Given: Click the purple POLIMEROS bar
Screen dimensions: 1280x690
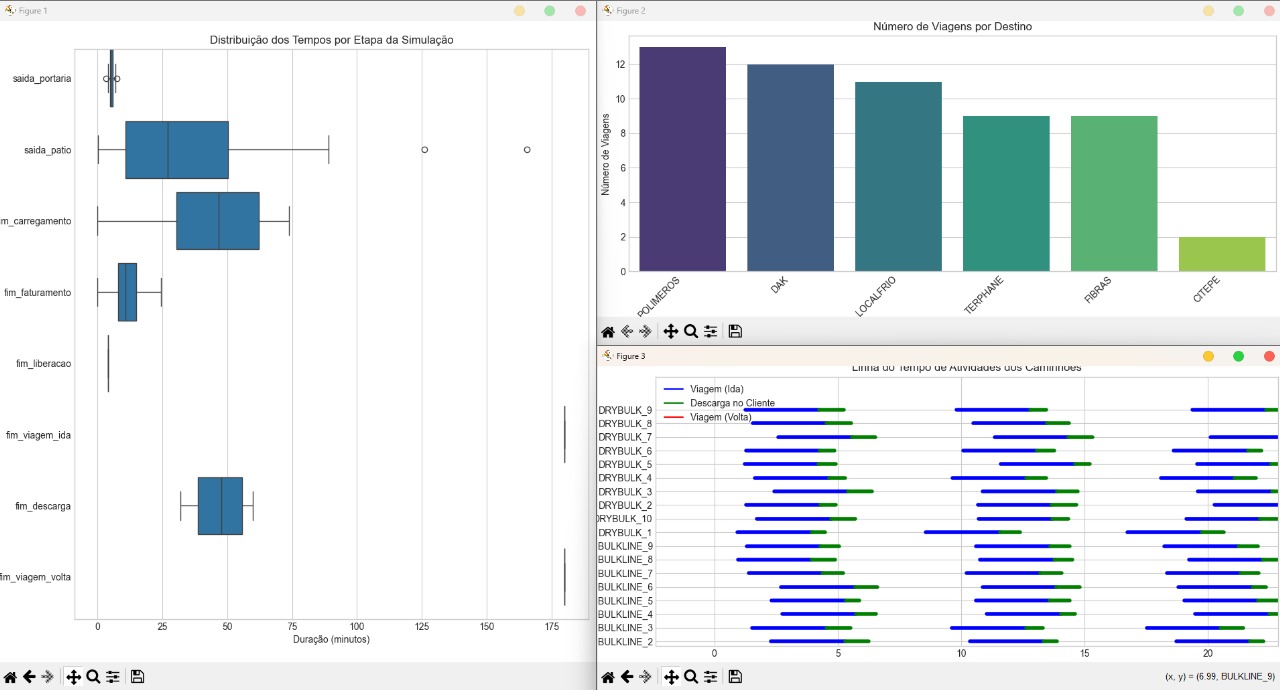Looking at the screenshot, I should (x=682, y=158).
